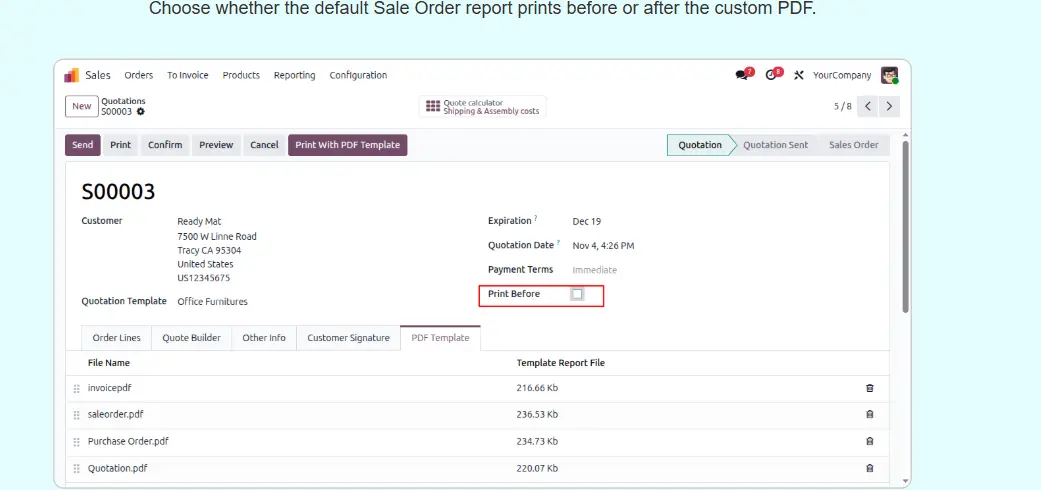Open the activities clock icon
1041x490 pixels.
tap(771, 75)
